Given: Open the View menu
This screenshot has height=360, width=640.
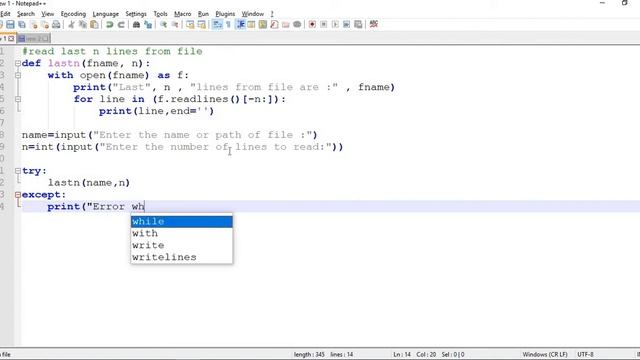Looking at the screenshot, I should (x=47, y=14).
